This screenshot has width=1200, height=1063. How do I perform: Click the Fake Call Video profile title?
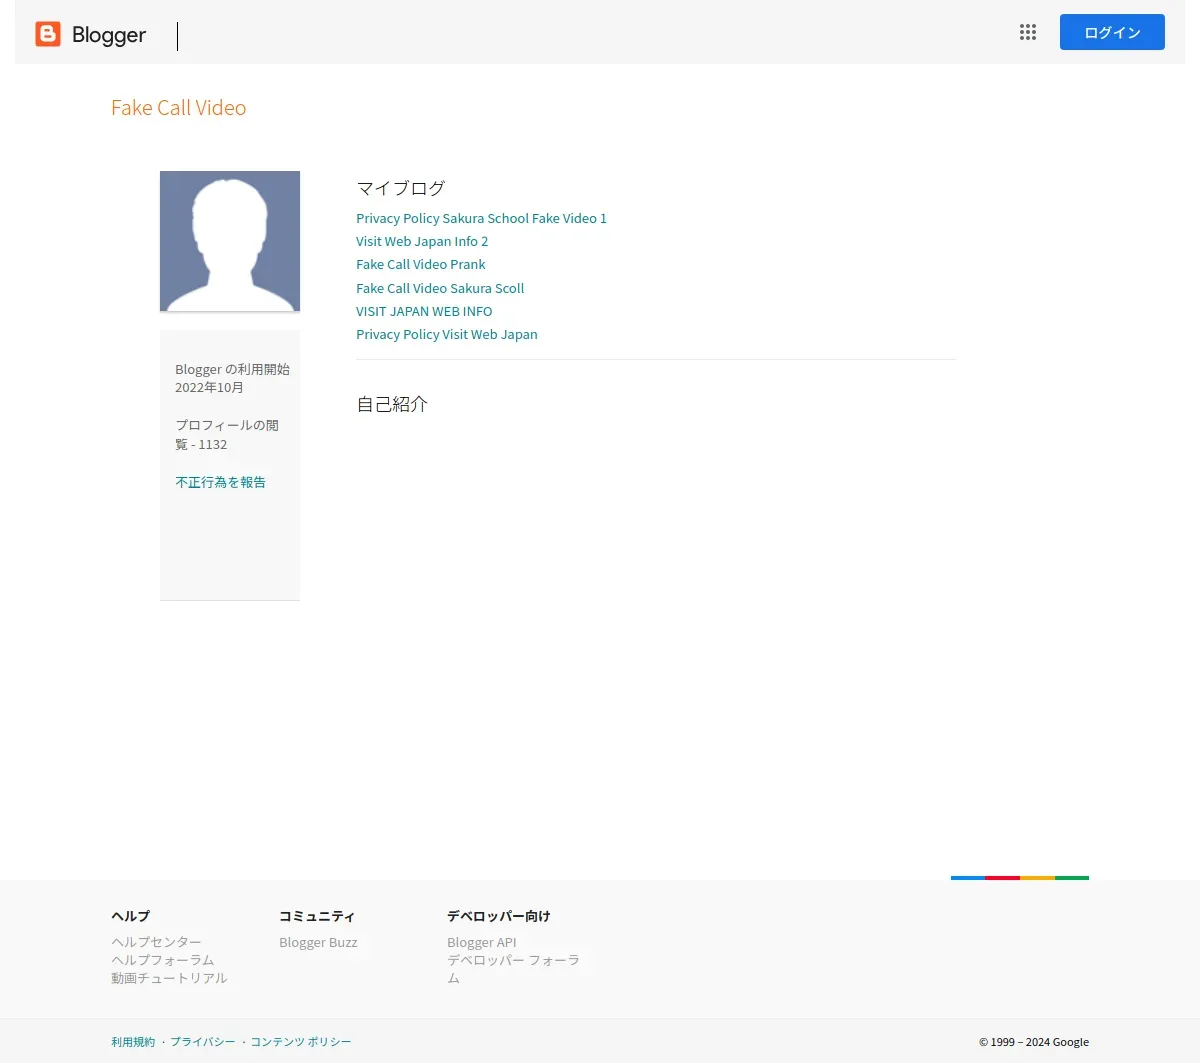[x=179, y=108]
